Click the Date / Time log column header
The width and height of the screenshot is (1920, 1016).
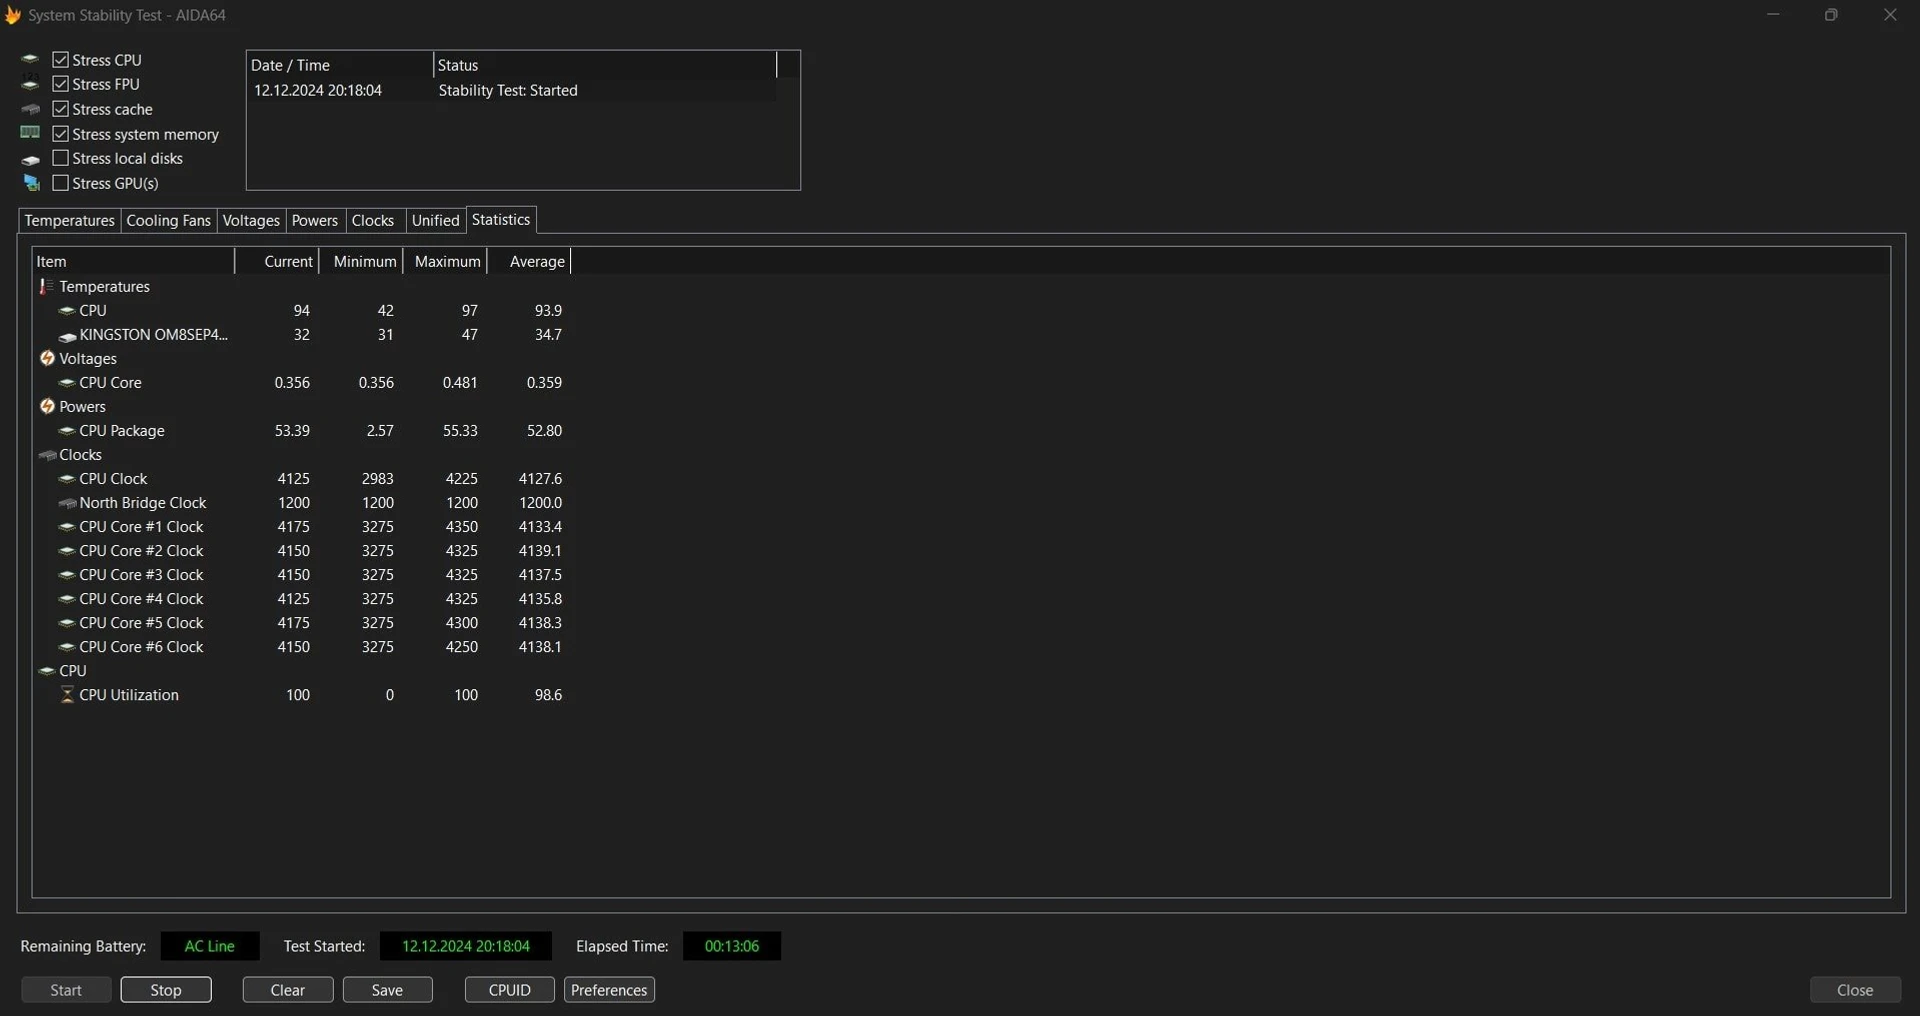tap(340, 65)
